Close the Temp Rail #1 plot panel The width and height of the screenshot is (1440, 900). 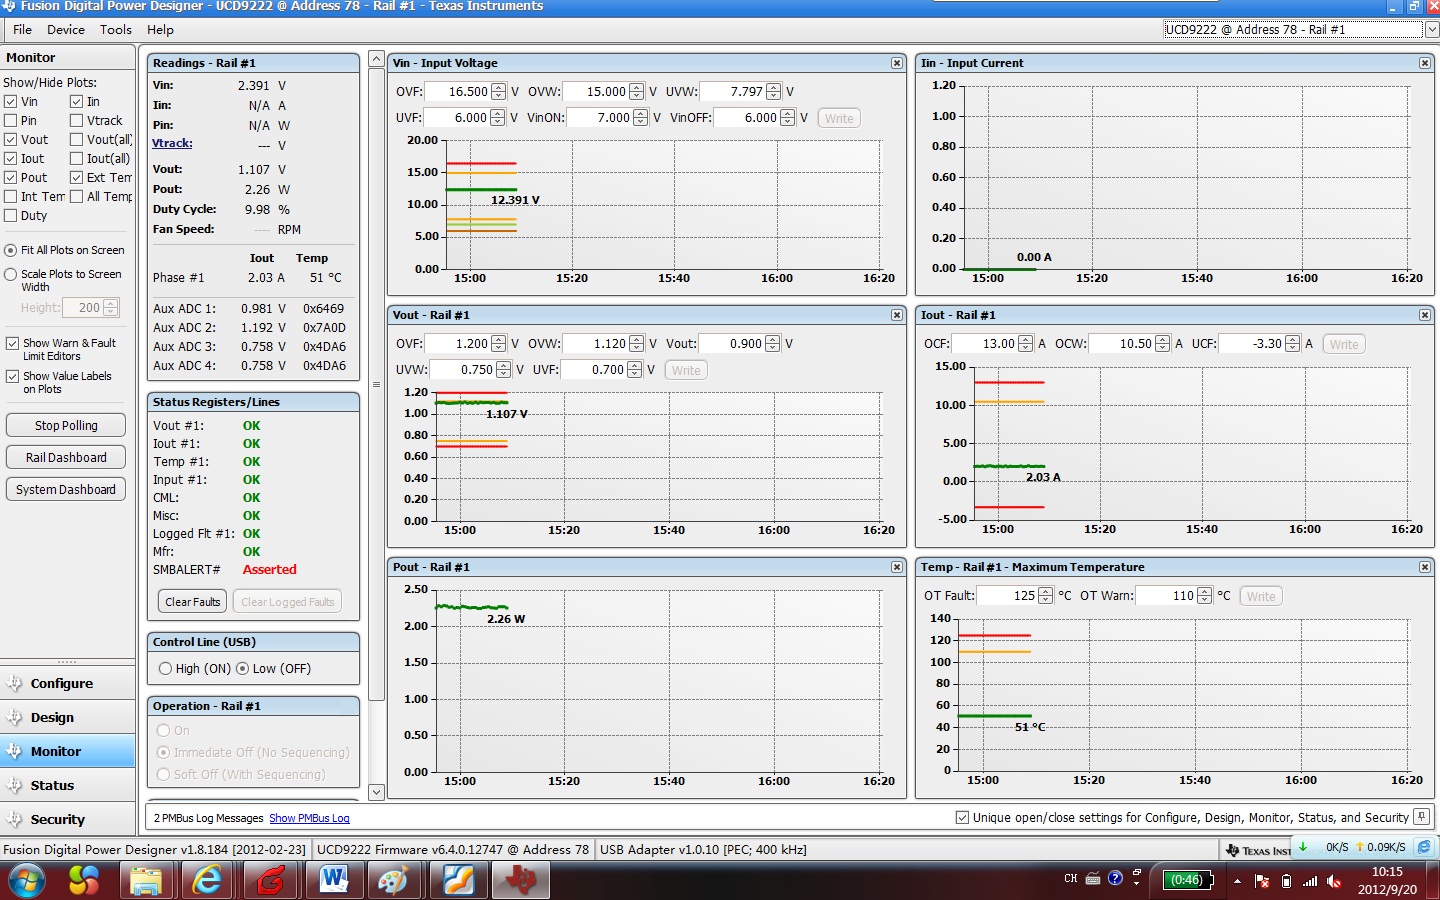tap(1425, 567)
